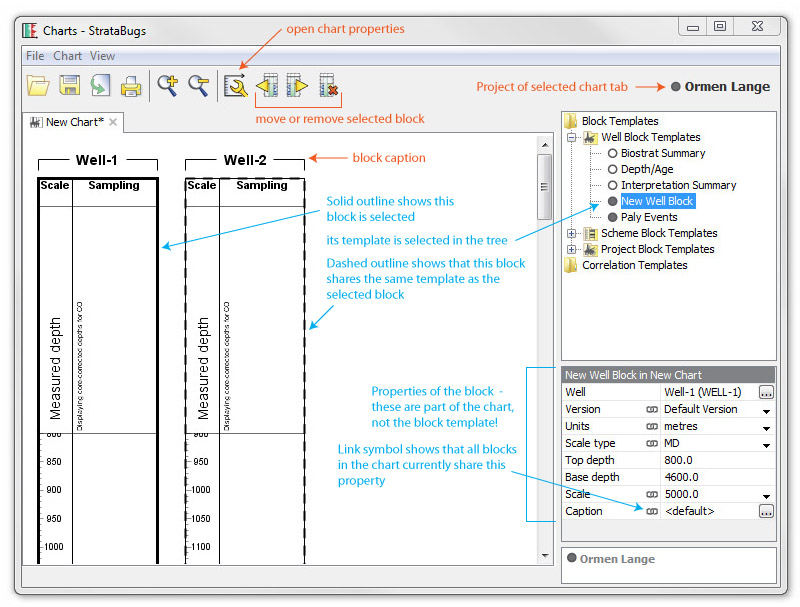
Task: Remove the selected block
Action: pos(328,85)
